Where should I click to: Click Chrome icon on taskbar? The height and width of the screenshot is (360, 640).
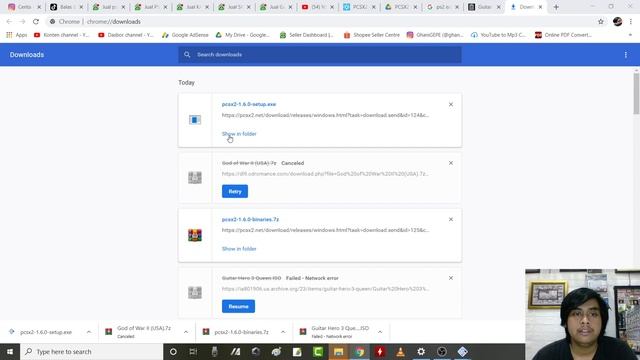[359, 351]
